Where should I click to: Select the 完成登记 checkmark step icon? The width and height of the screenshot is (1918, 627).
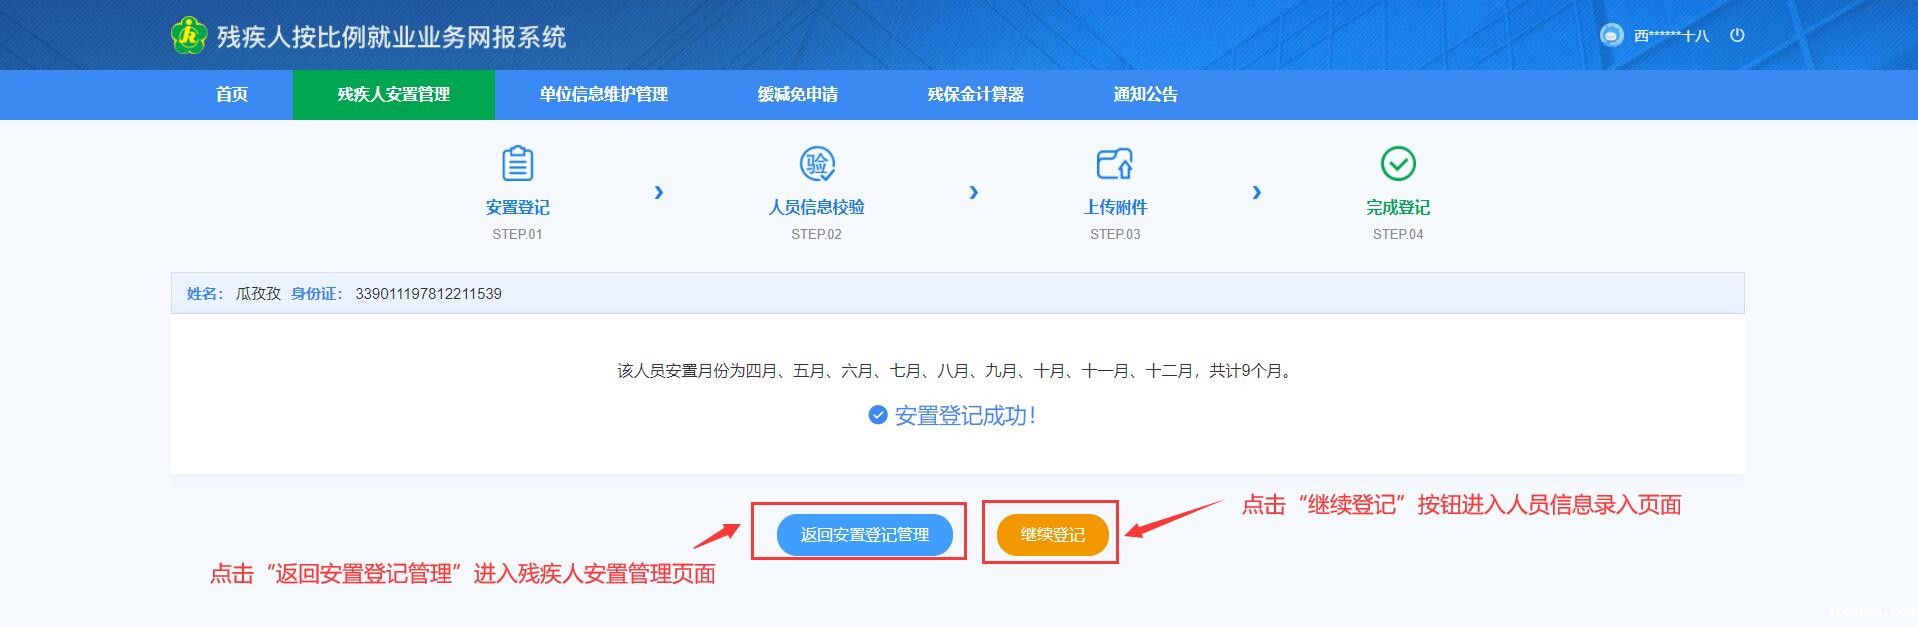click(1398, 163)
